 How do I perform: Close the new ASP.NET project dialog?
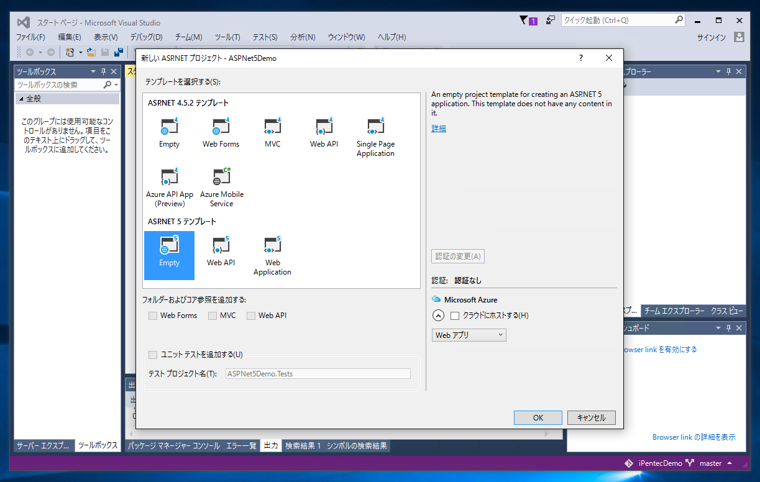(x=609, y=58)
